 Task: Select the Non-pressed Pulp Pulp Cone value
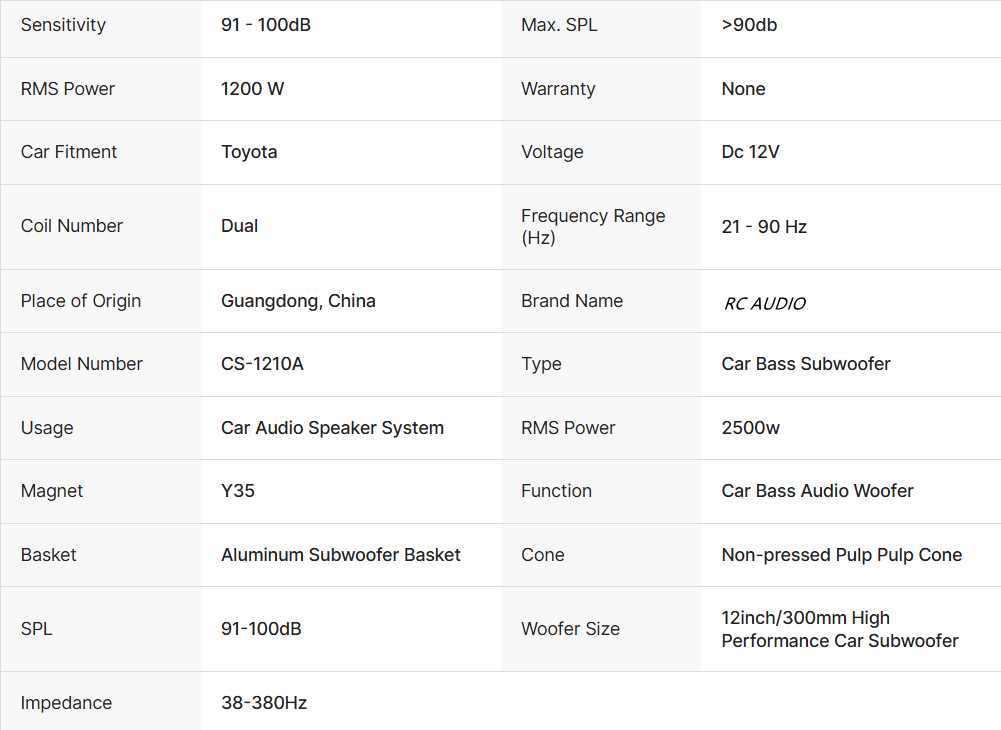tap(841, 555)
